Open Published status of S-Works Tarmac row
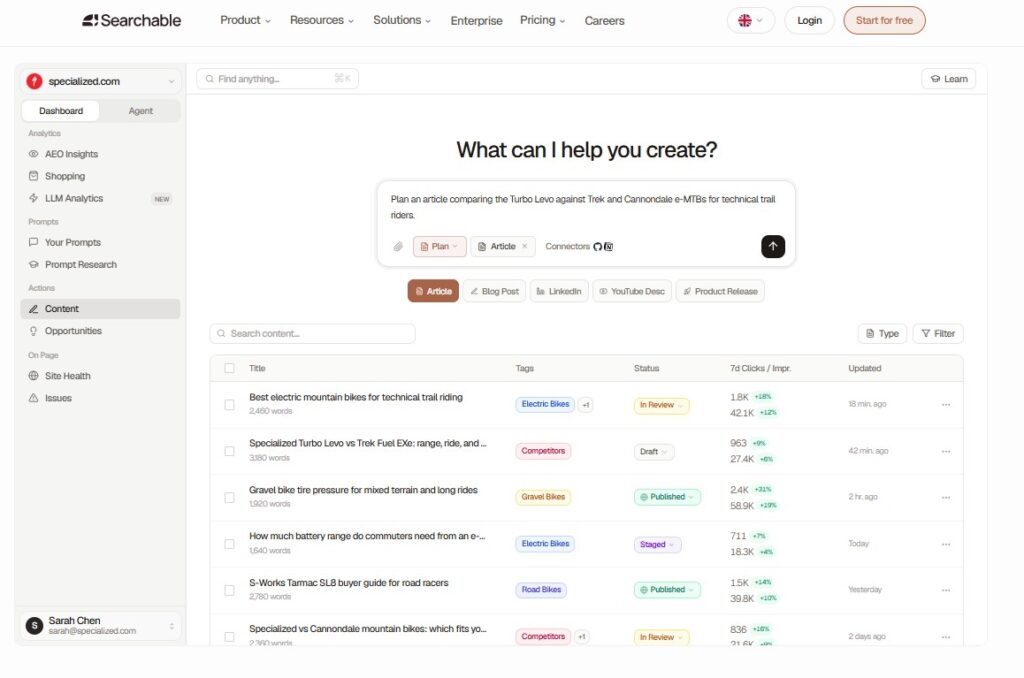The image size is (1024, 678). (x=667, y=590)
